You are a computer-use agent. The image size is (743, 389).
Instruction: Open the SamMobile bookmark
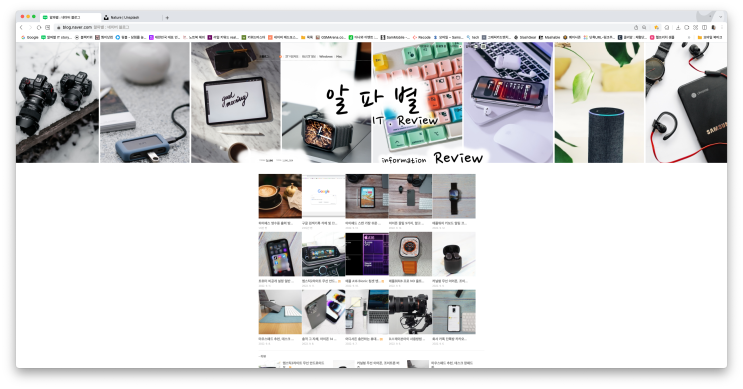[395, 37]
